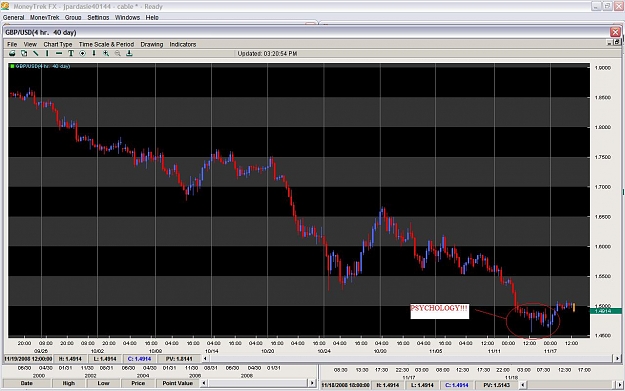Click the '11/19/2008 12:00:00' date status field
This screenshot has width=625, height=391.
pos(28,359)
